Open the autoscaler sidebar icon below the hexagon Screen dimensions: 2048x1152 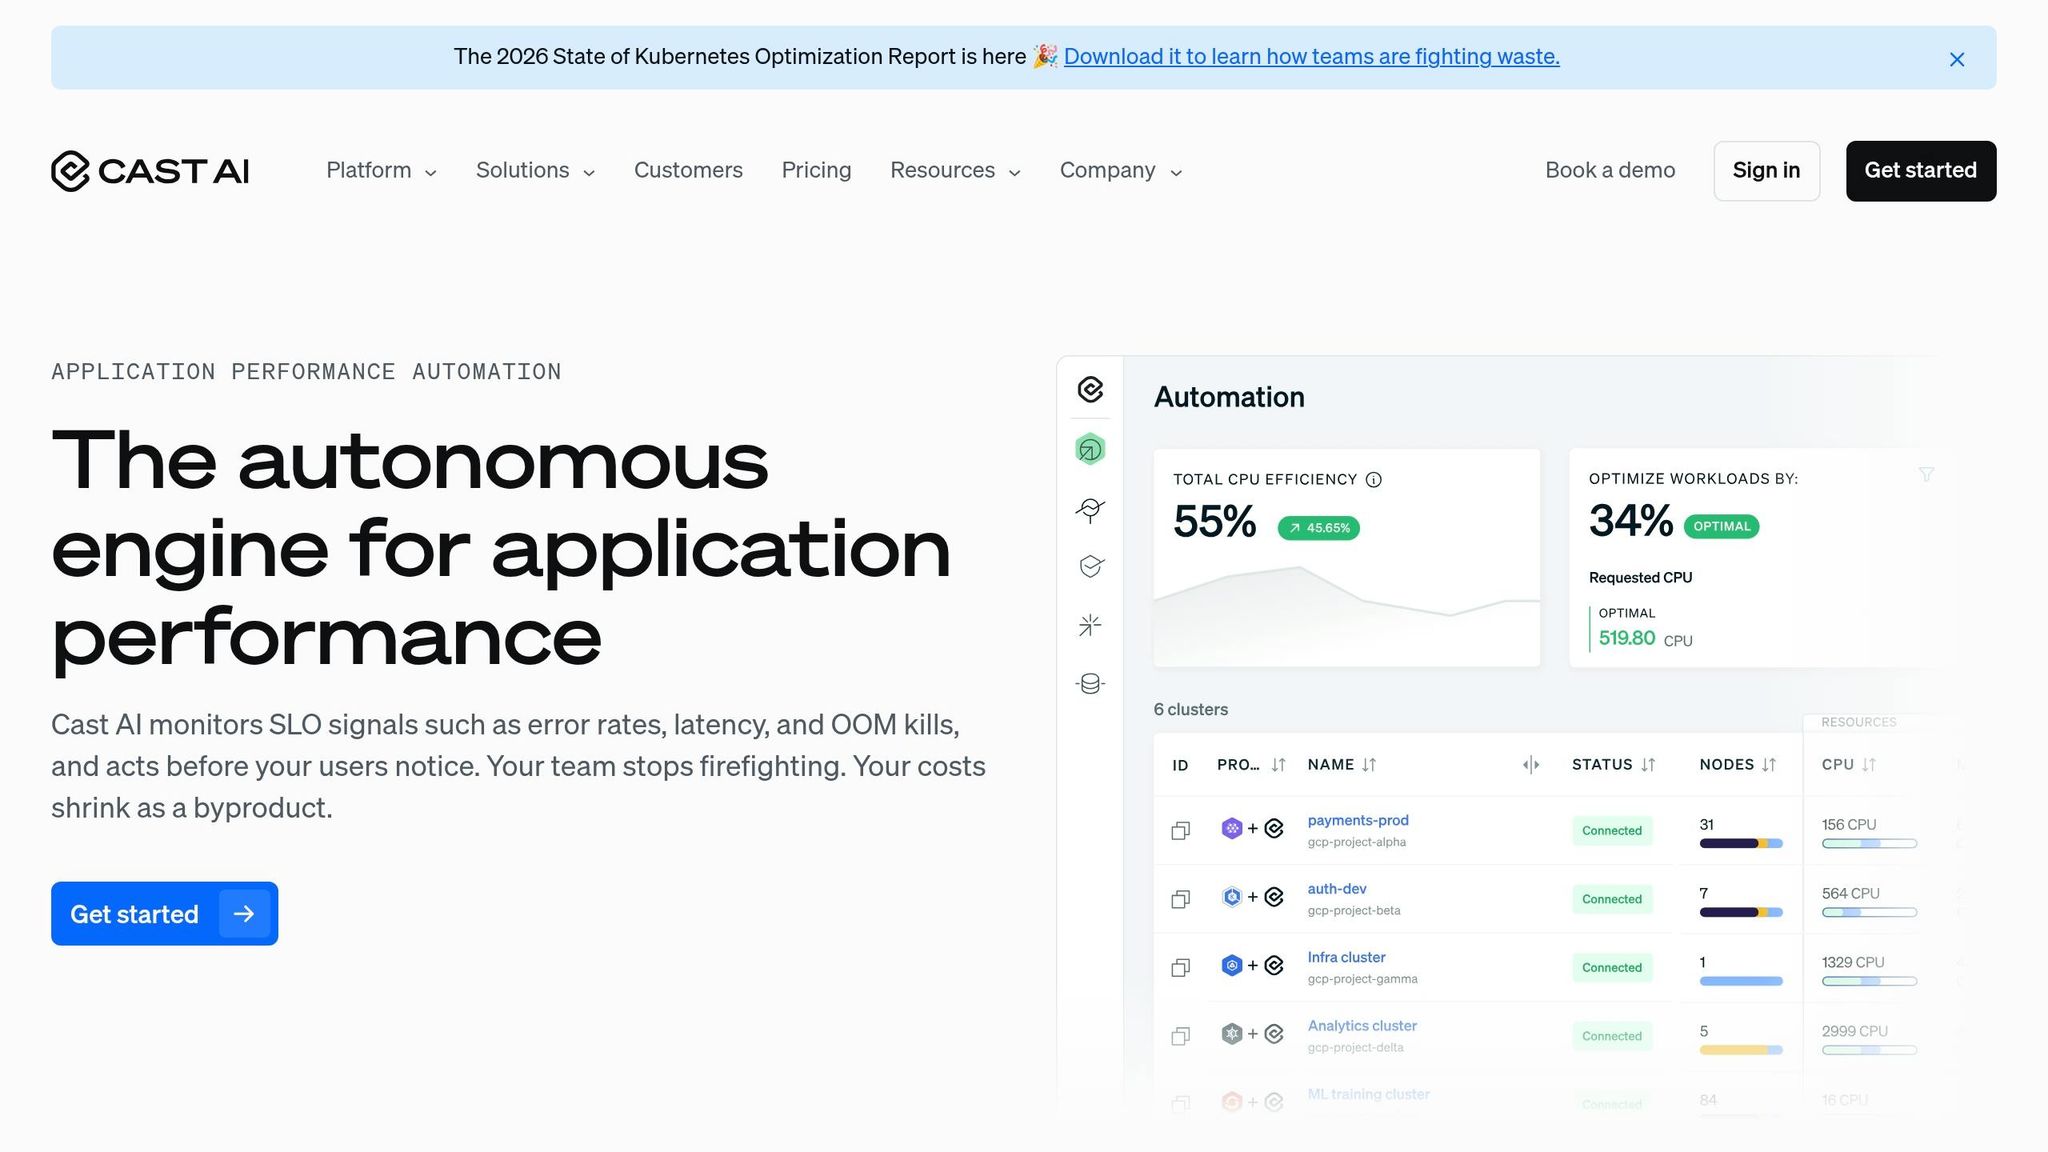click(x=1090, y=510)
